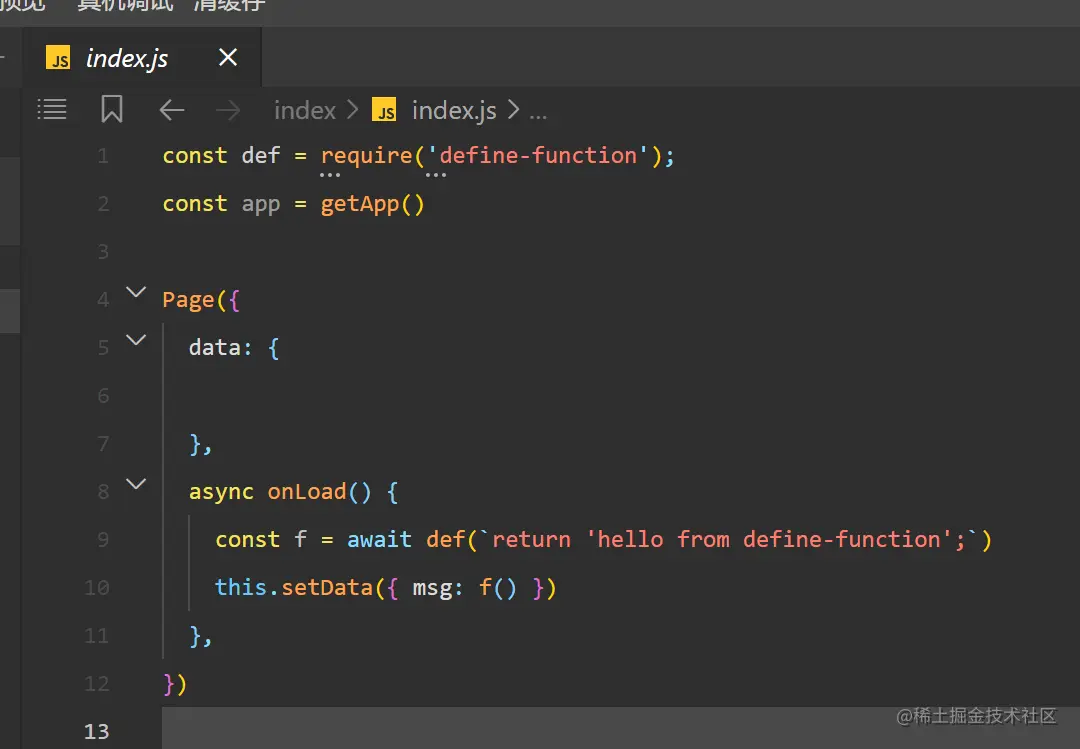Navigate back with the left arrow
1080x749 pixels.
pyautogui.click(x=172, y=110)
